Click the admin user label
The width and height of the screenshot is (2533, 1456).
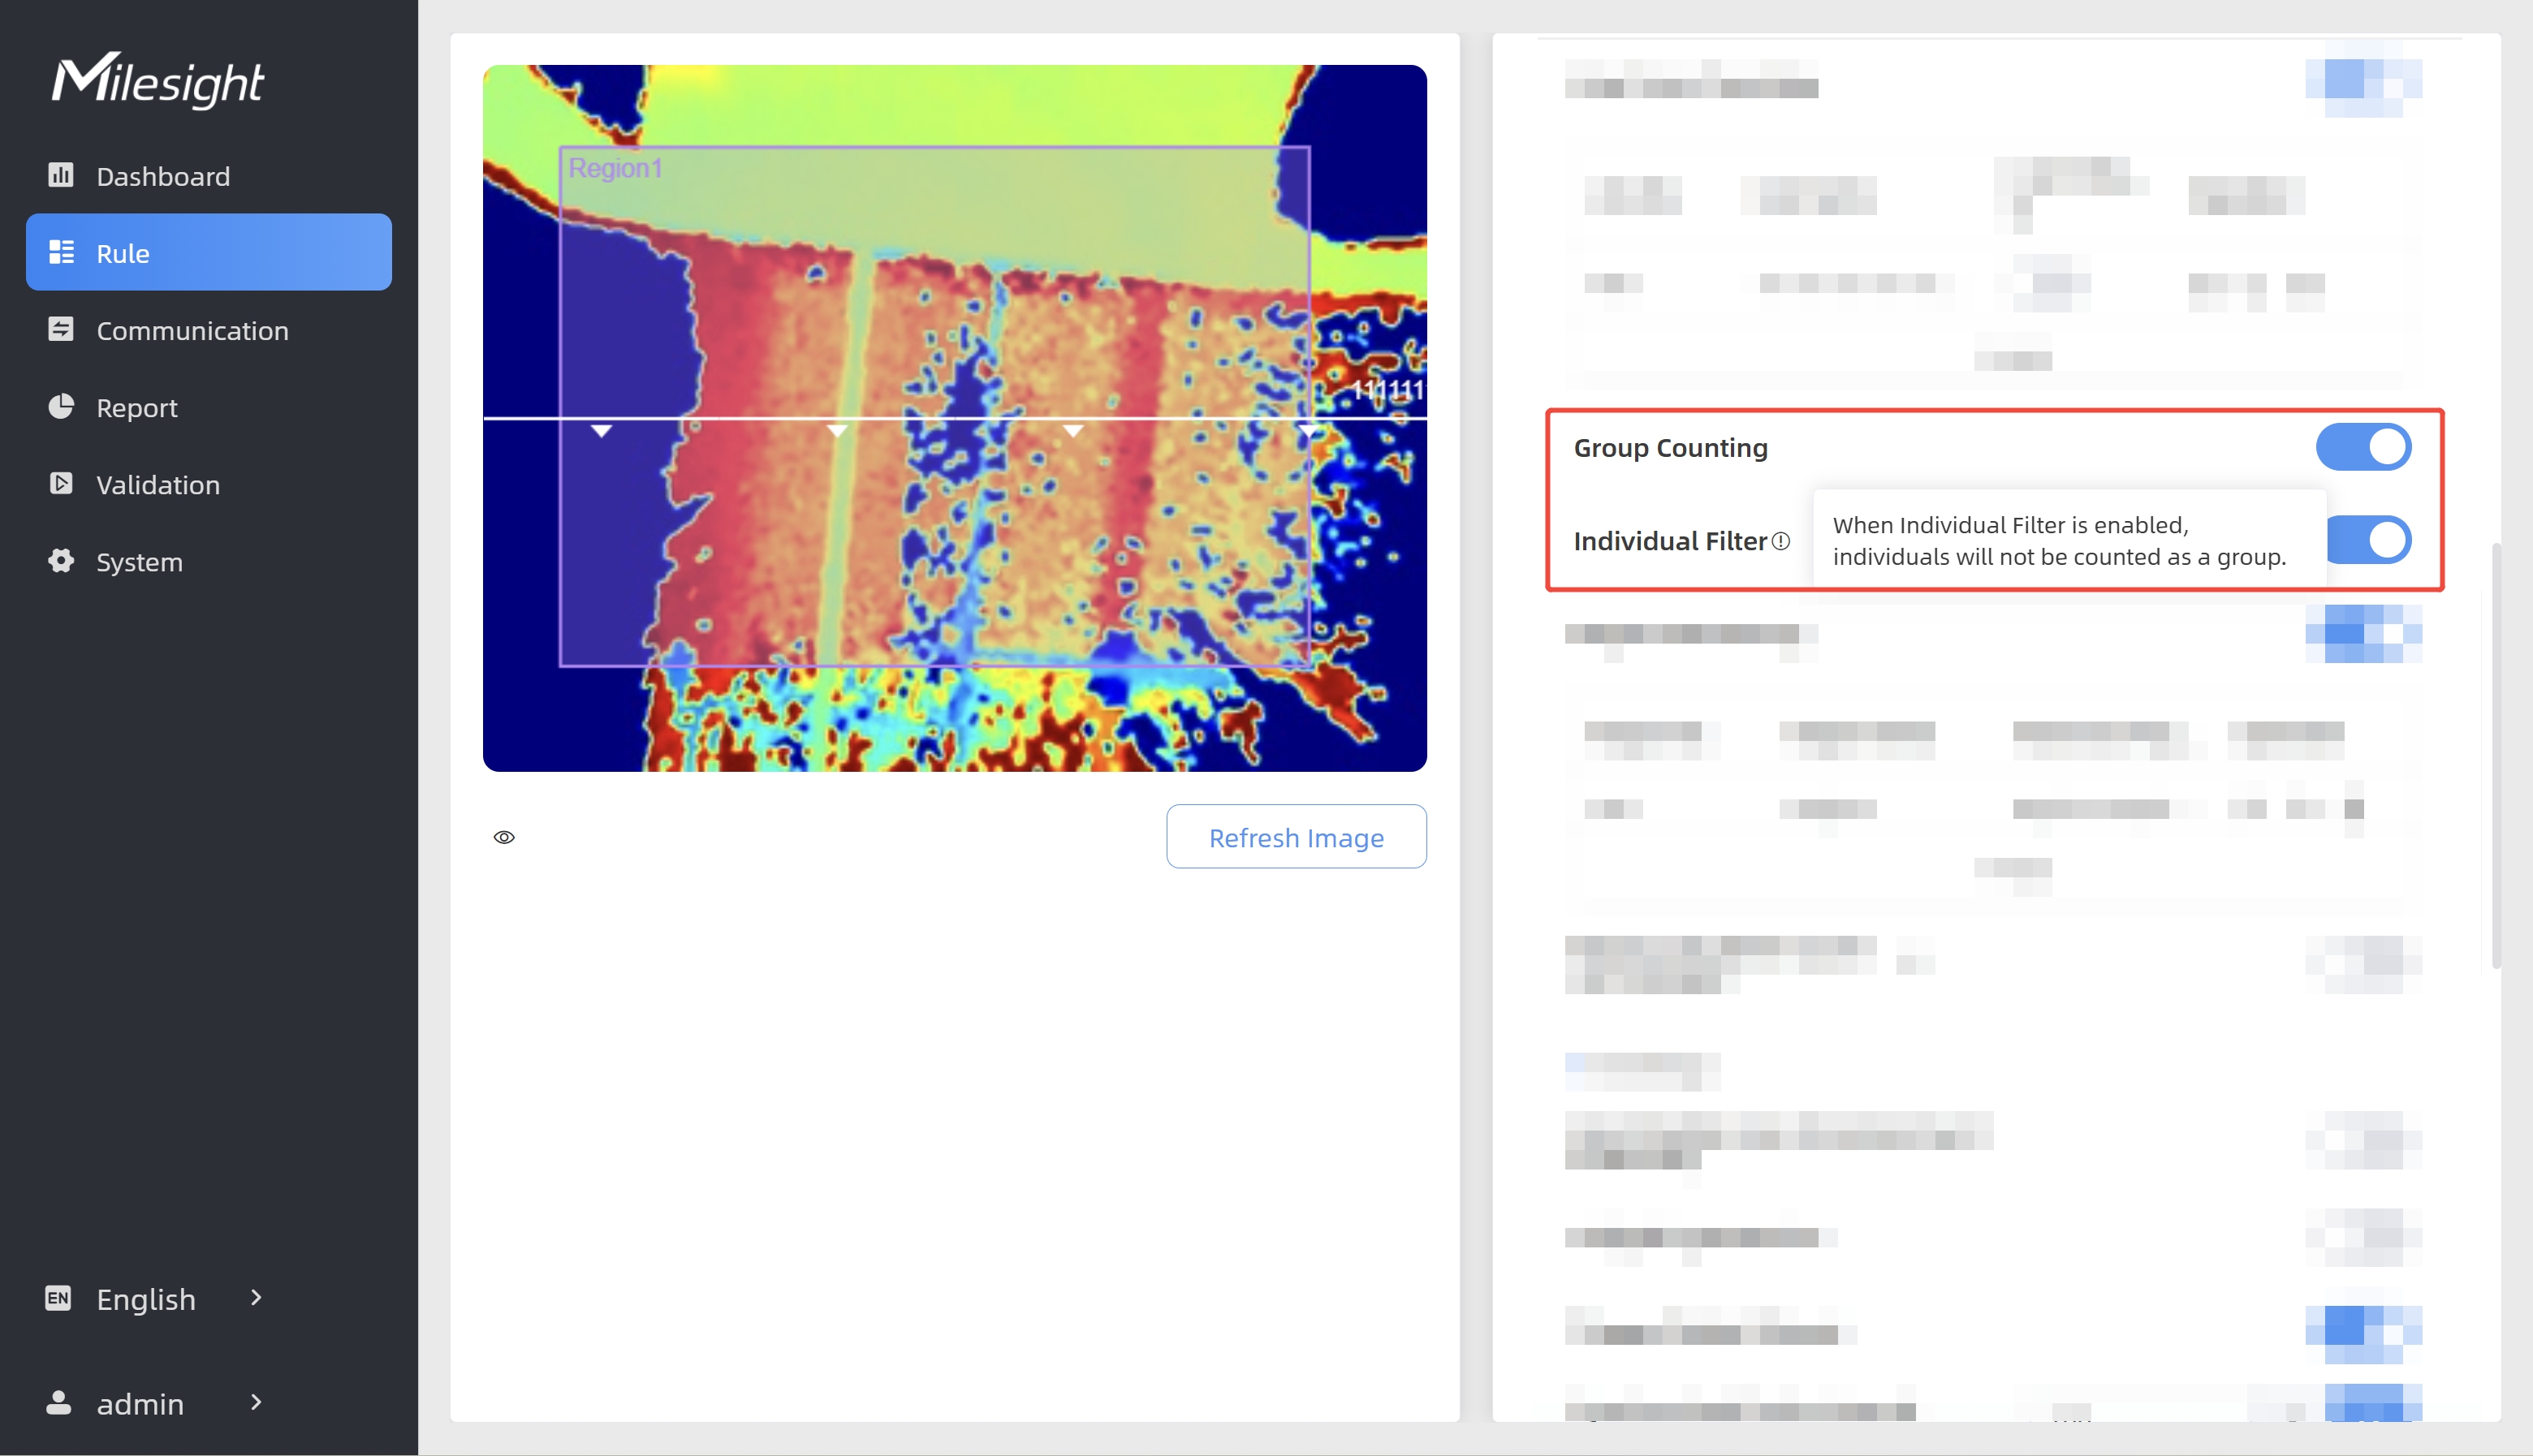tap(140, 1404)
